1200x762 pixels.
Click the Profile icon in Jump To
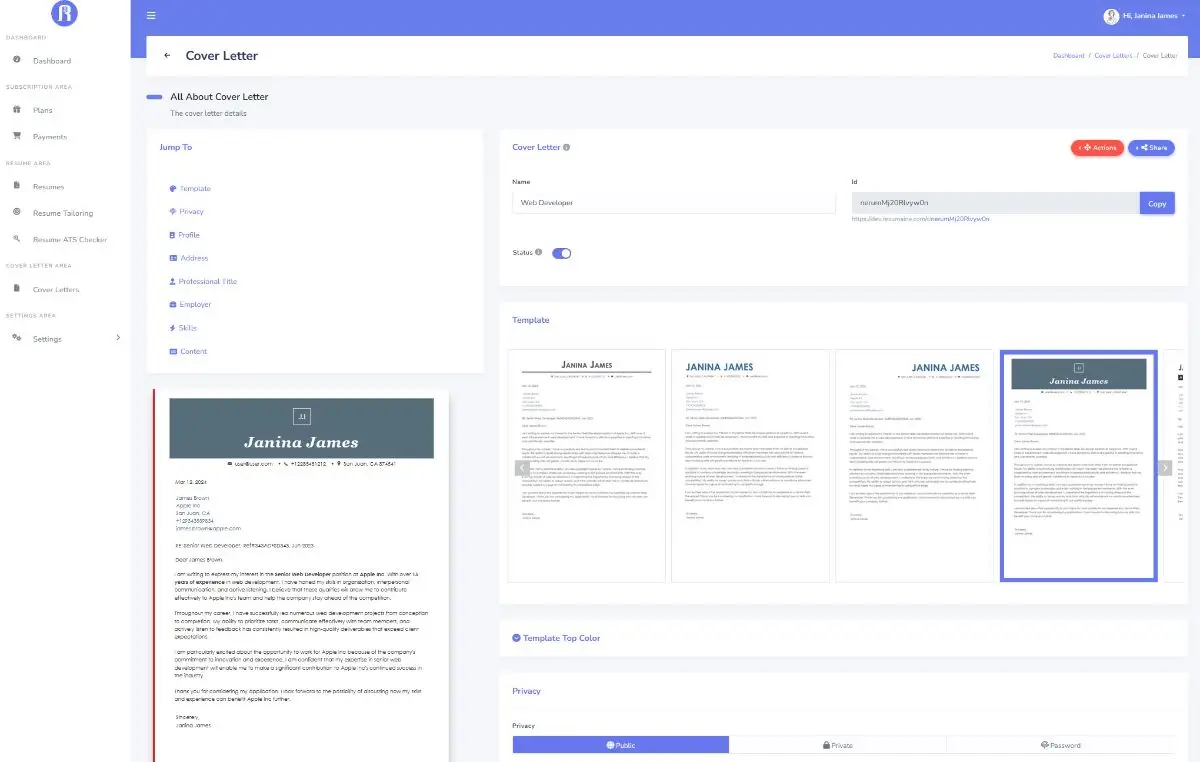click(x=171, y=235)
